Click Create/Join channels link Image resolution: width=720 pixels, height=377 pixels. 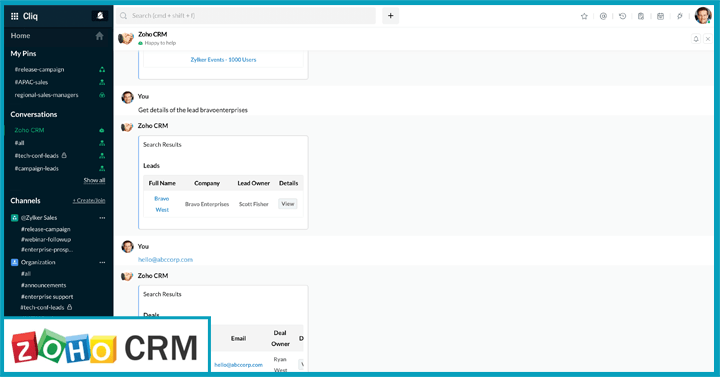pos(89,201)
